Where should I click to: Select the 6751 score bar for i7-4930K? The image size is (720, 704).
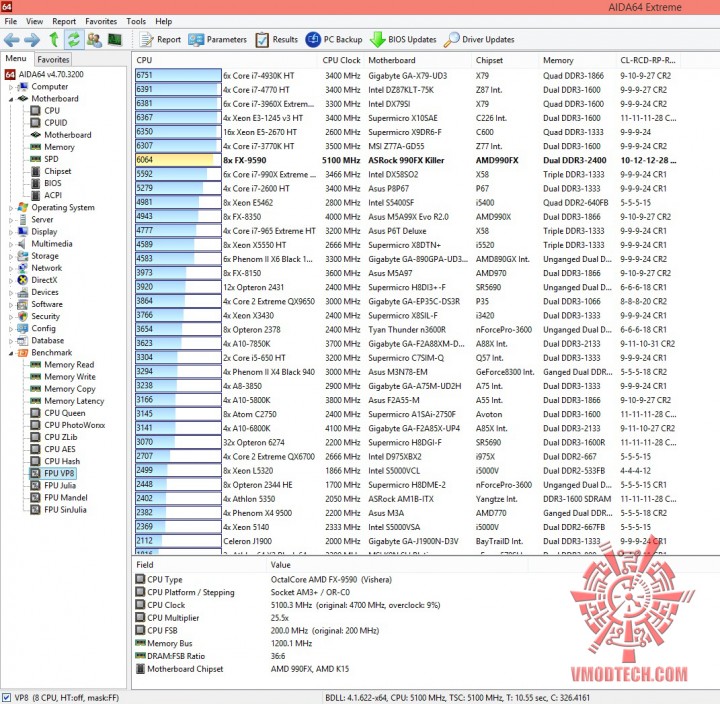[178, 75]
